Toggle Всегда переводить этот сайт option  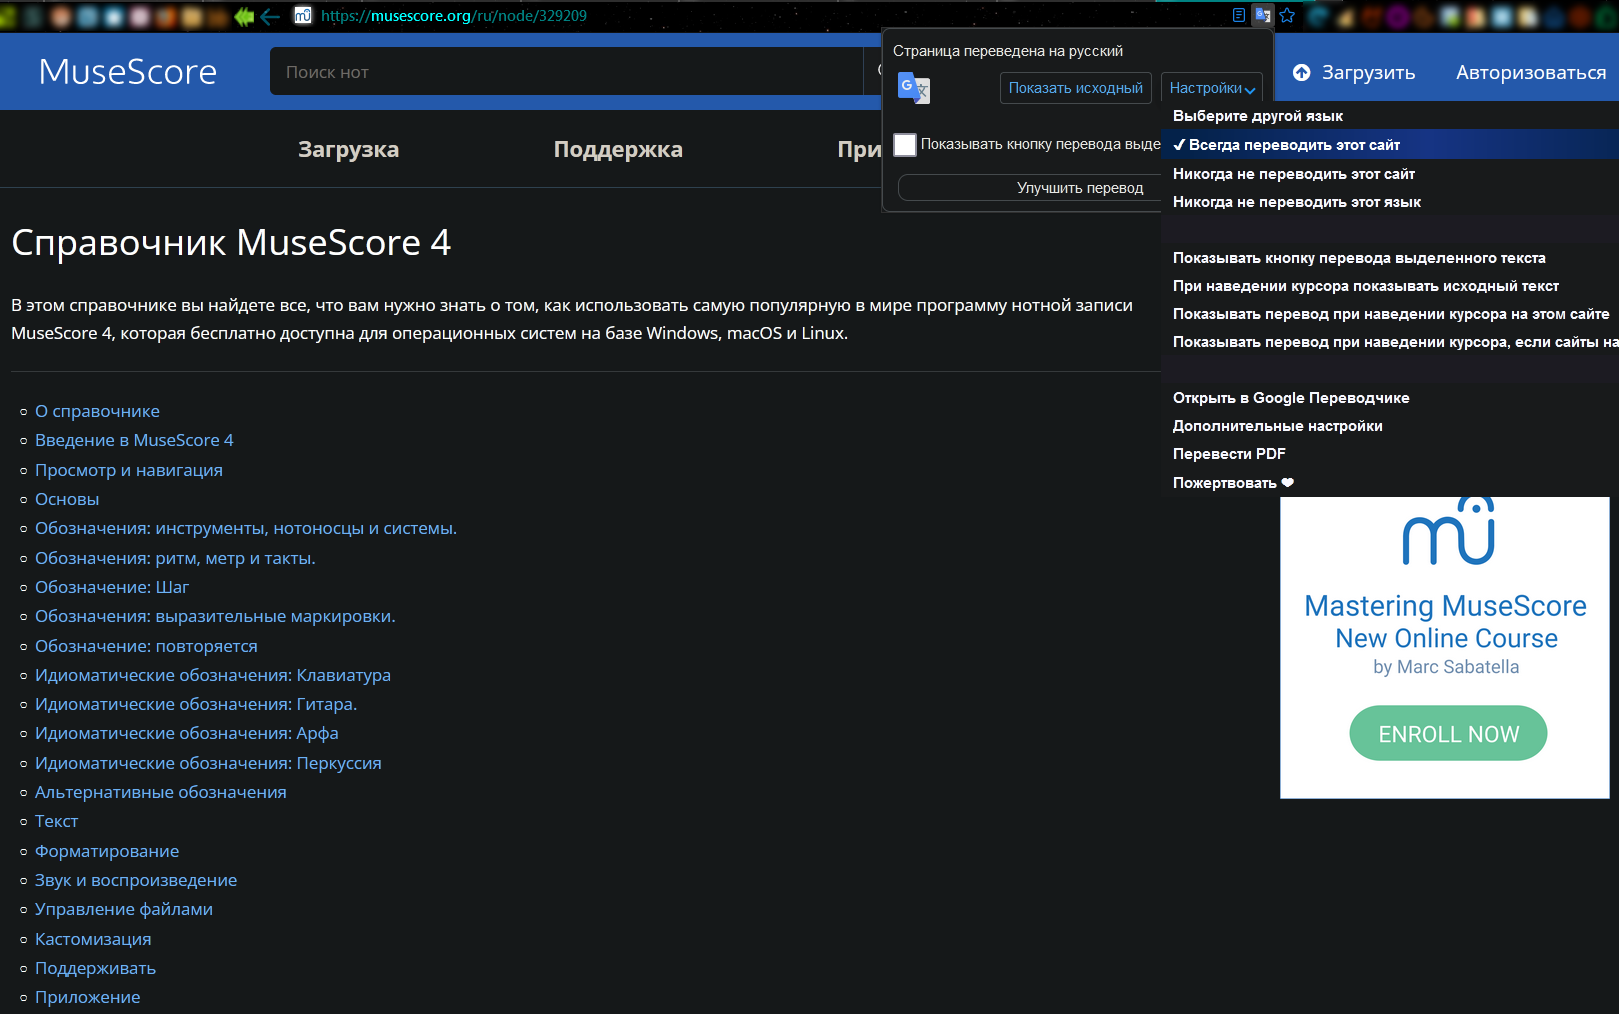(x=1390, y=145)
